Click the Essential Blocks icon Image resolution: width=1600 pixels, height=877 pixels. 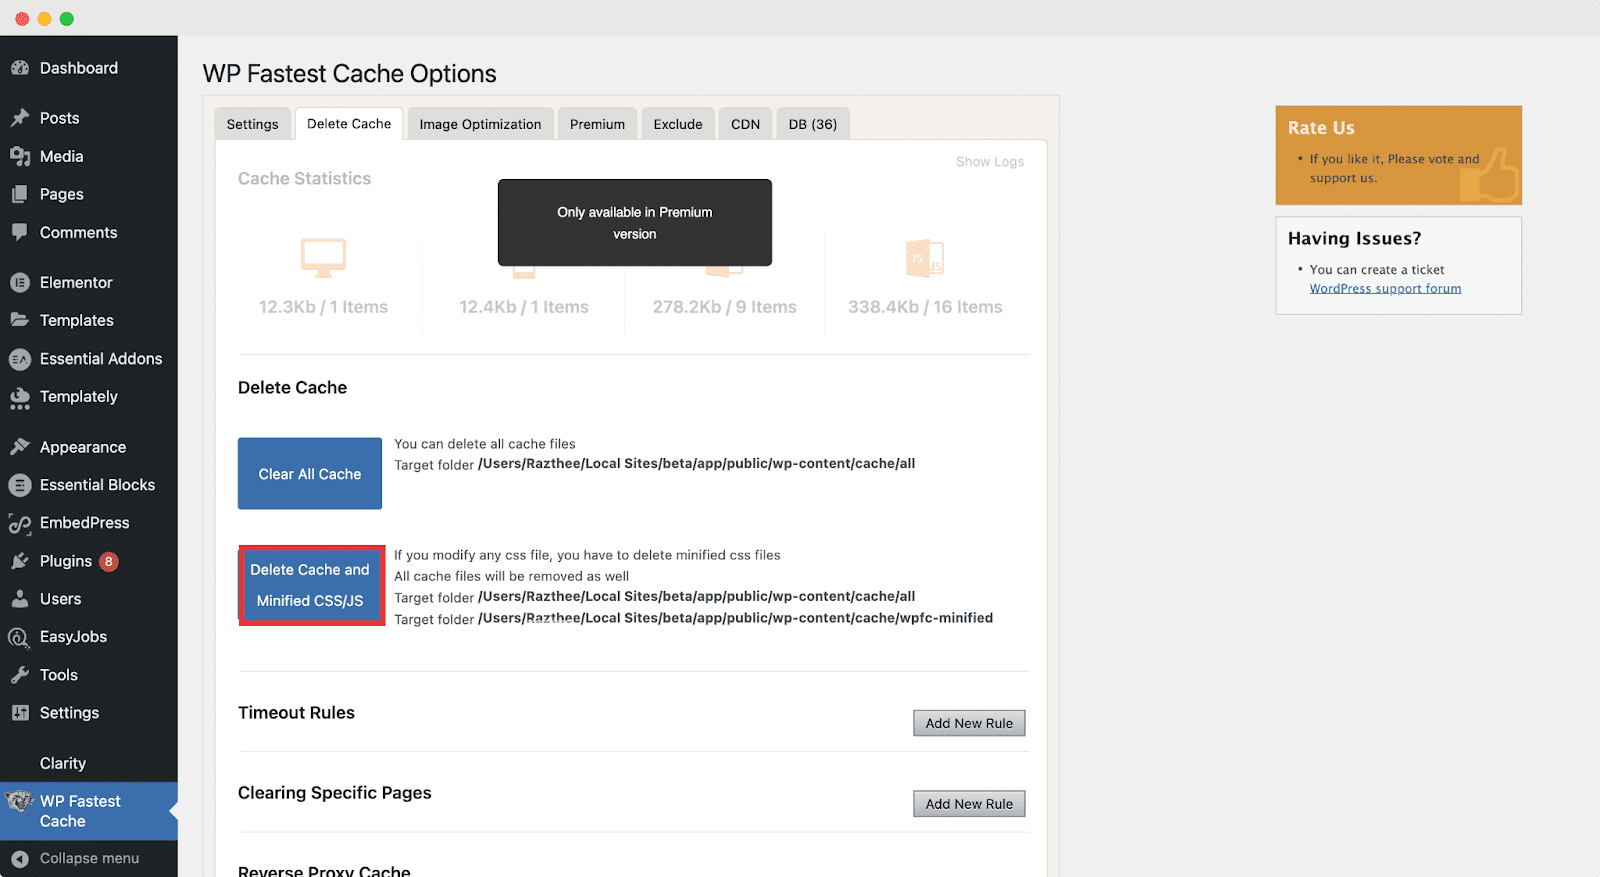(x=20, y=485)
